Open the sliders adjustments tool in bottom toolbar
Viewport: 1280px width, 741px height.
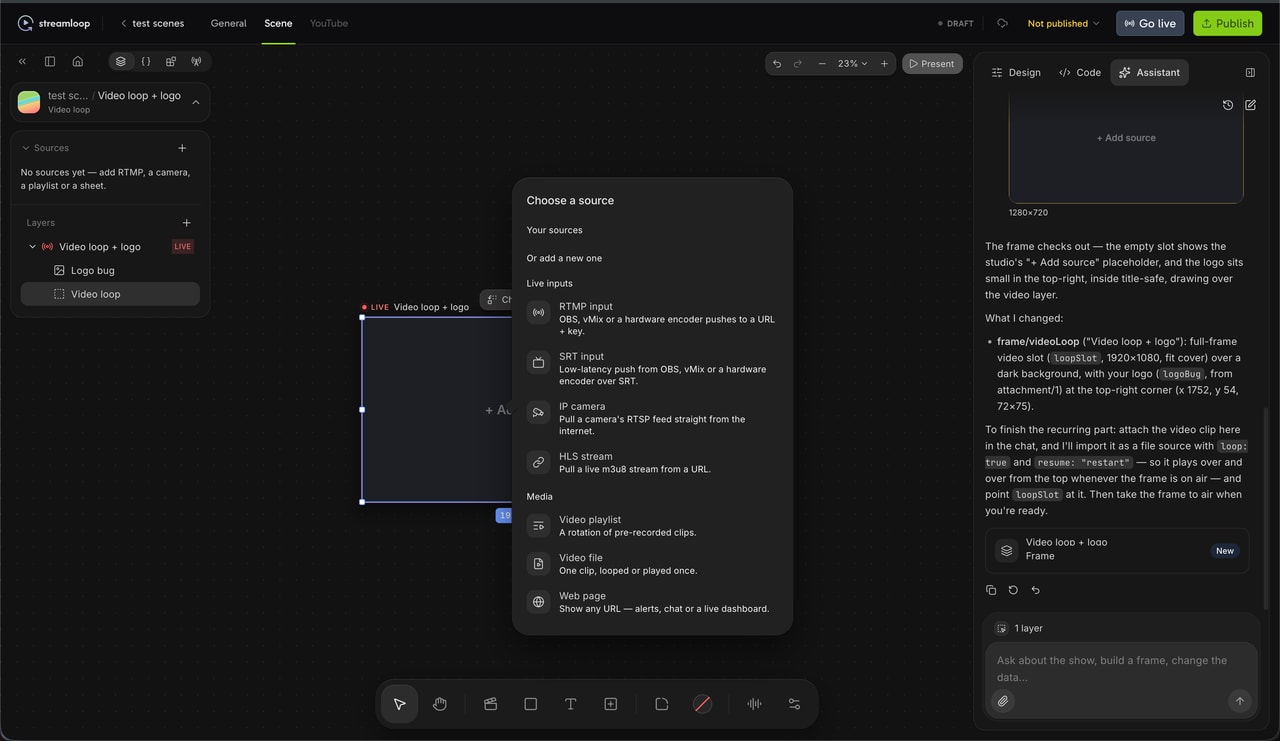pyautogui.click(x=794, y=704)
